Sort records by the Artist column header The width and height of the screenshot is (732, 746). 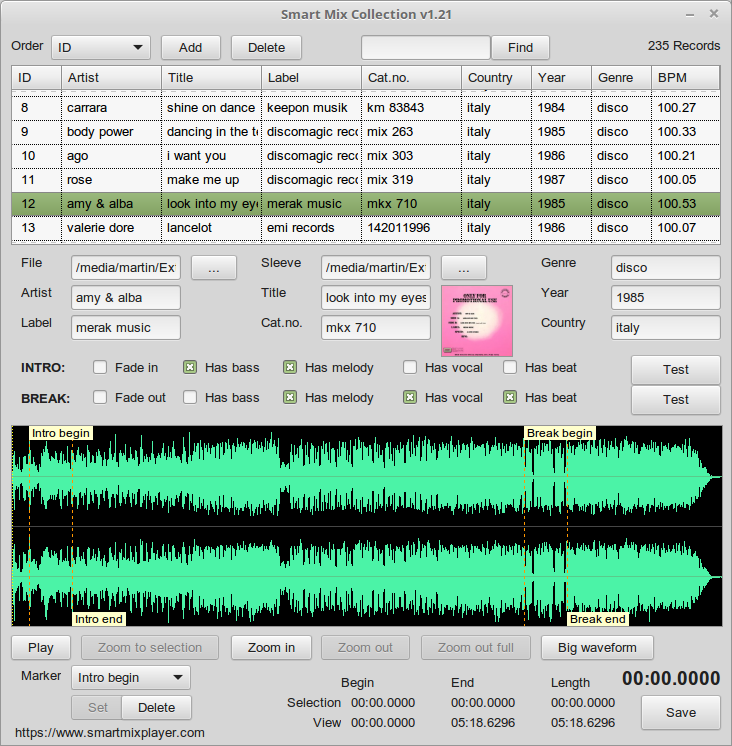pos(110,78)
